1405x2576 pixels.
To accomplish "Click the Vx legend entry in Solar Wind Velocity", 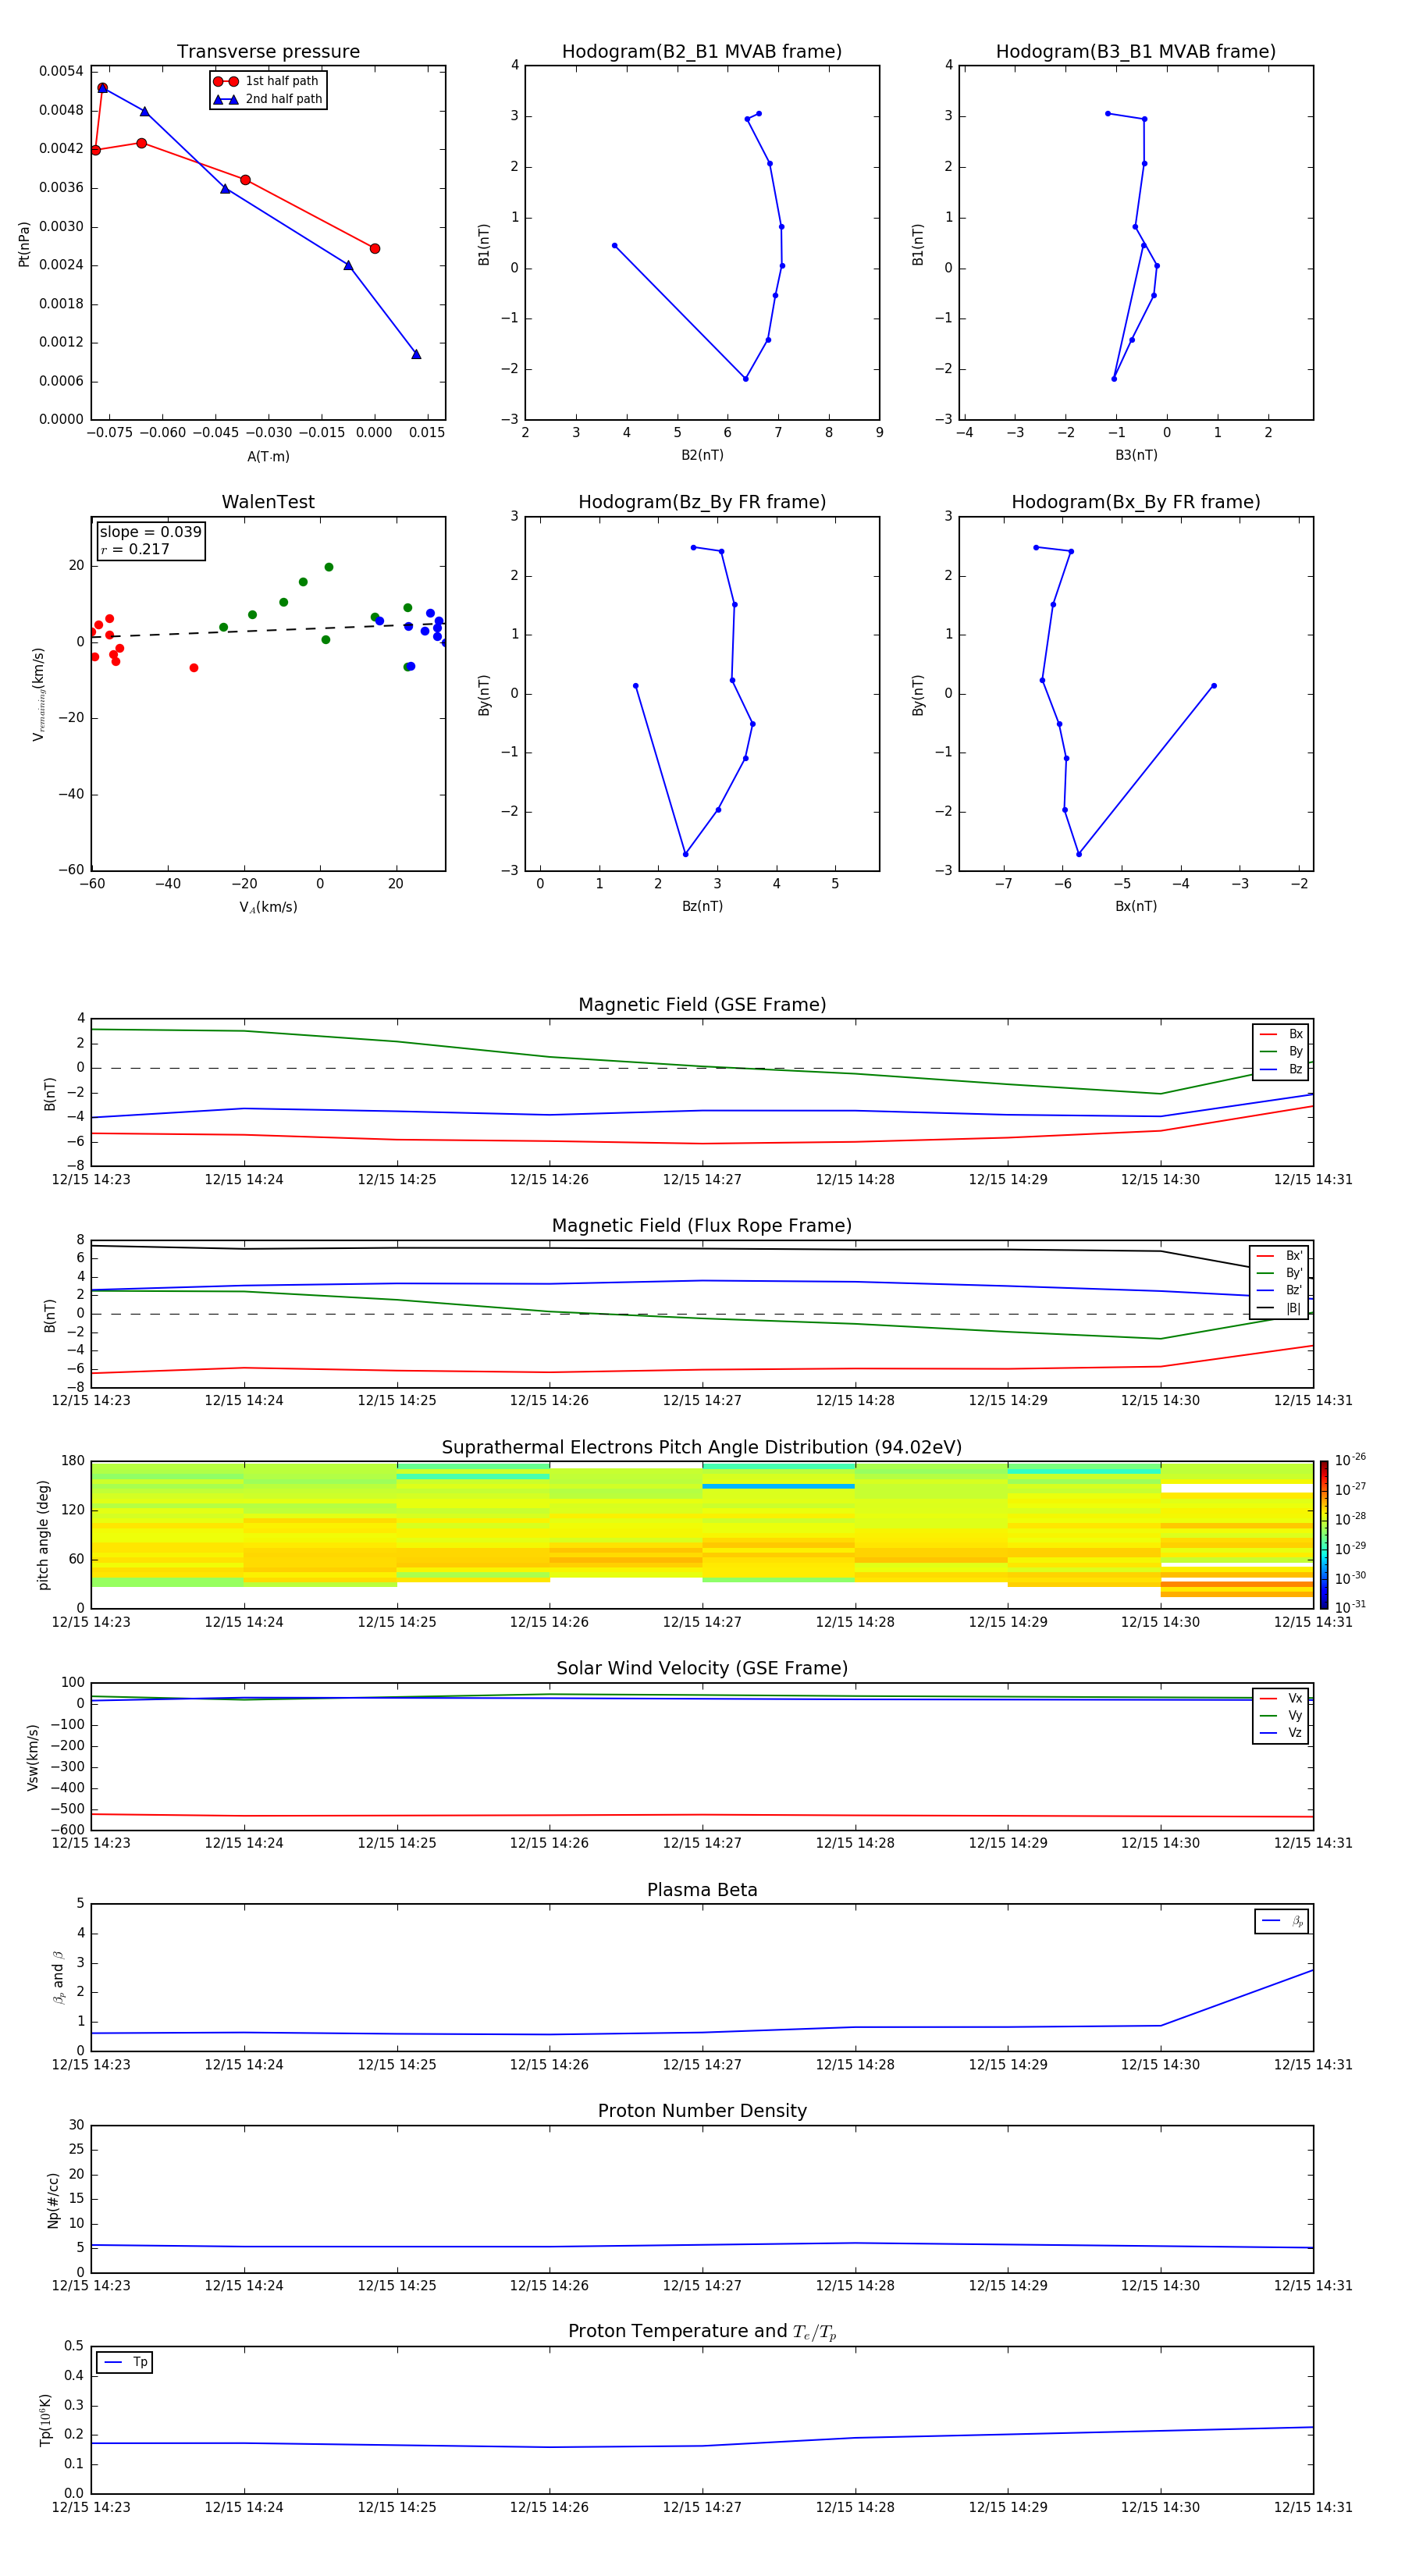I will click(1281, 1698).
